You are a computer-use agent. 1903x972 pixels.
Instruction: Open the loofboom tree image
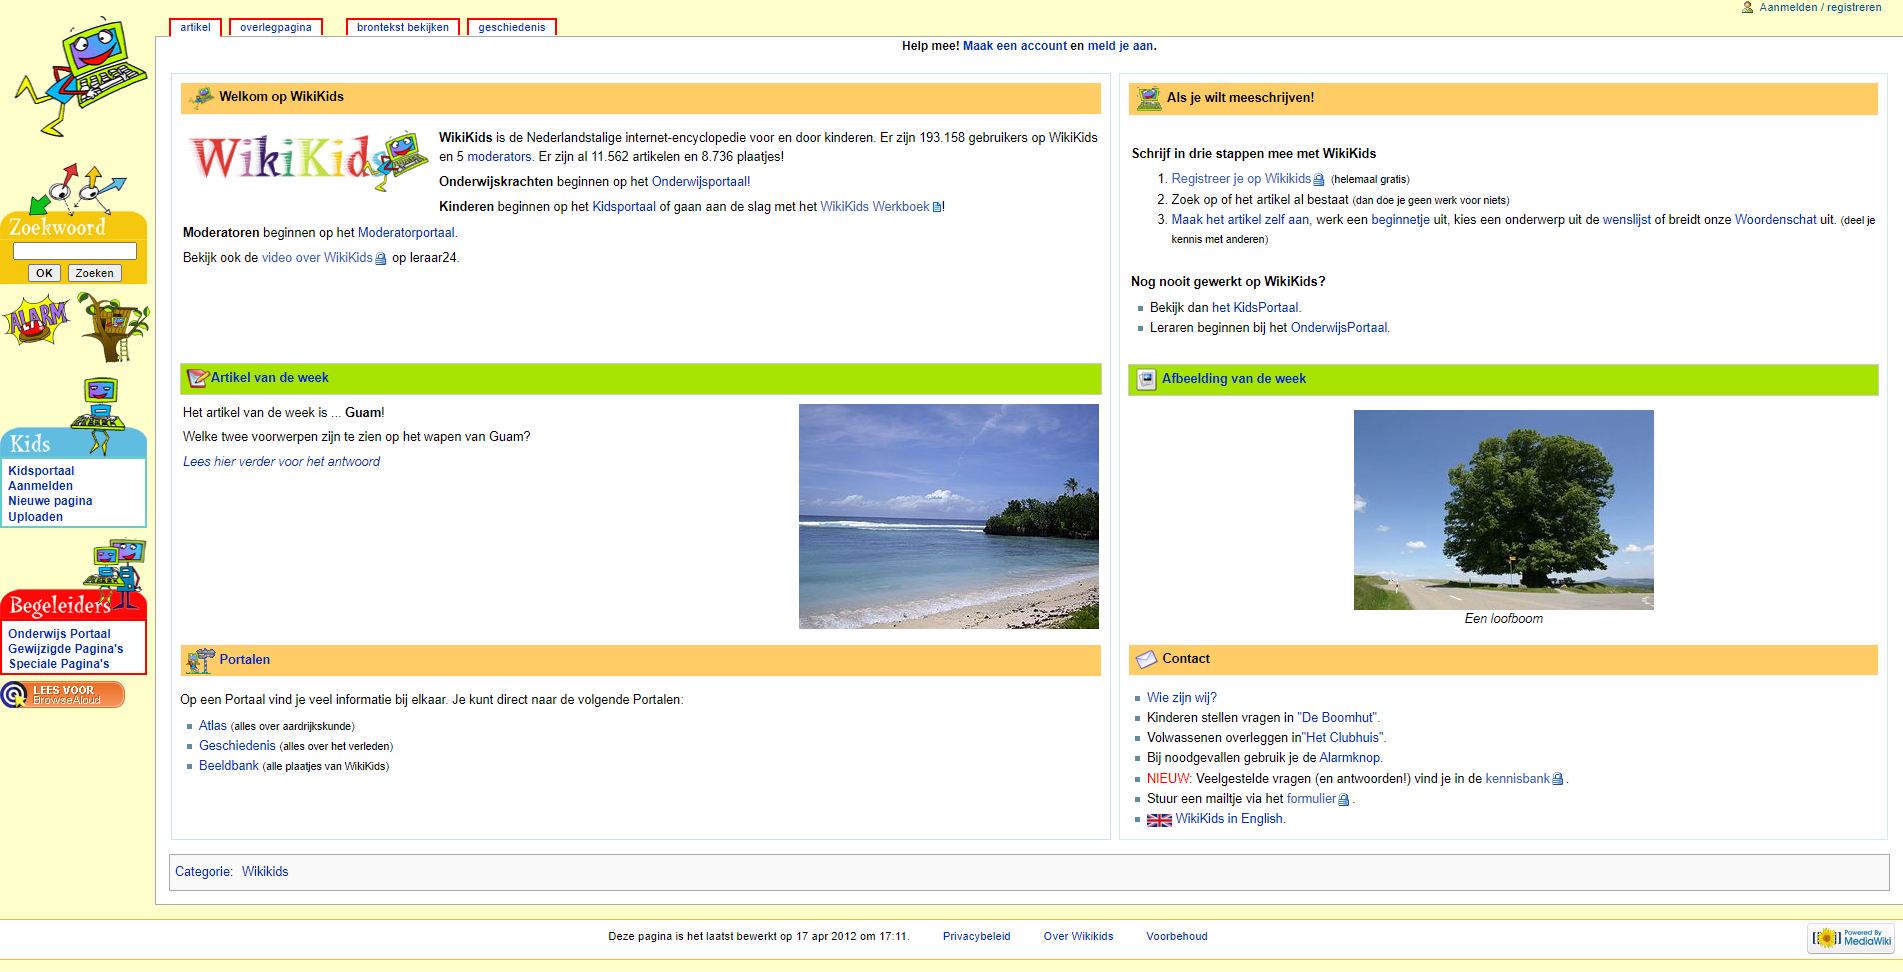coord(1504,510)
